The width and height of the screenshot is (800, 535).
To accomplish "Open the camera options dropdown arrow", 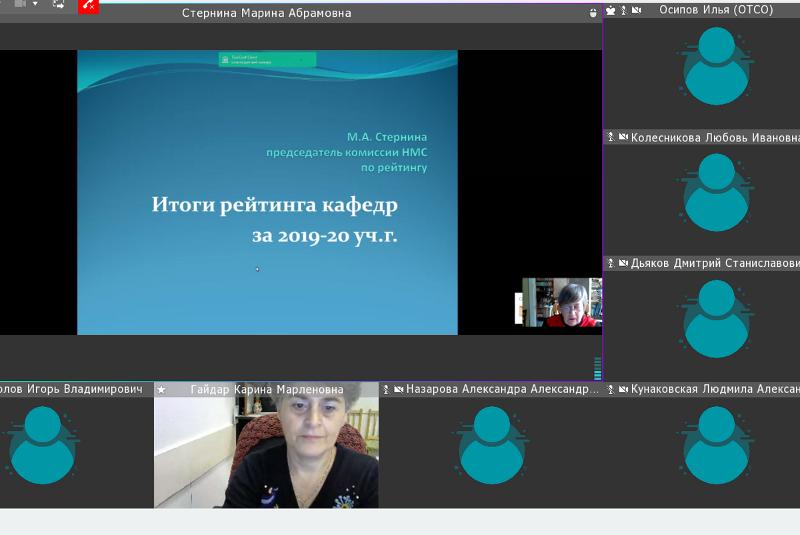I will 35,4.
